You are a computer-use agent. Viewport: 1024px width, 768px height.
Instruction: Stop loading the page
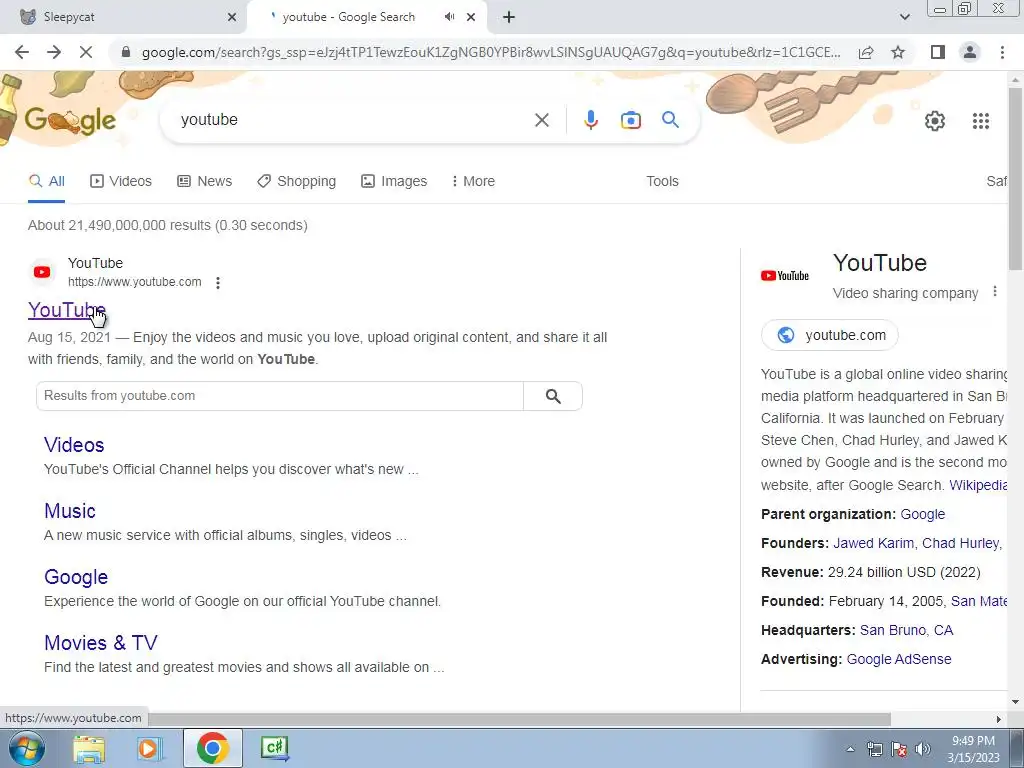click(86, 52)
